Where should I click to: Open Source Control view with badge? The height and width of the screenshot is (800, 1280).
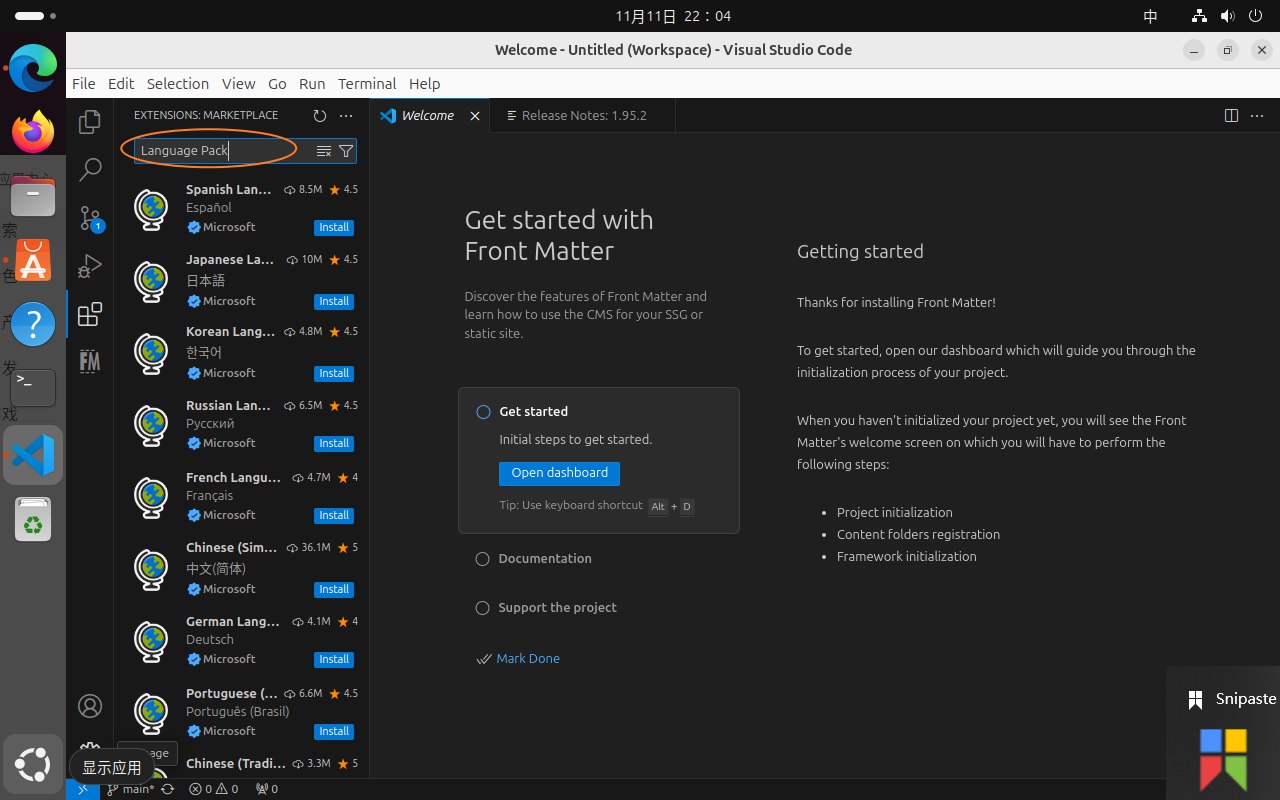(x=90, y=218)
